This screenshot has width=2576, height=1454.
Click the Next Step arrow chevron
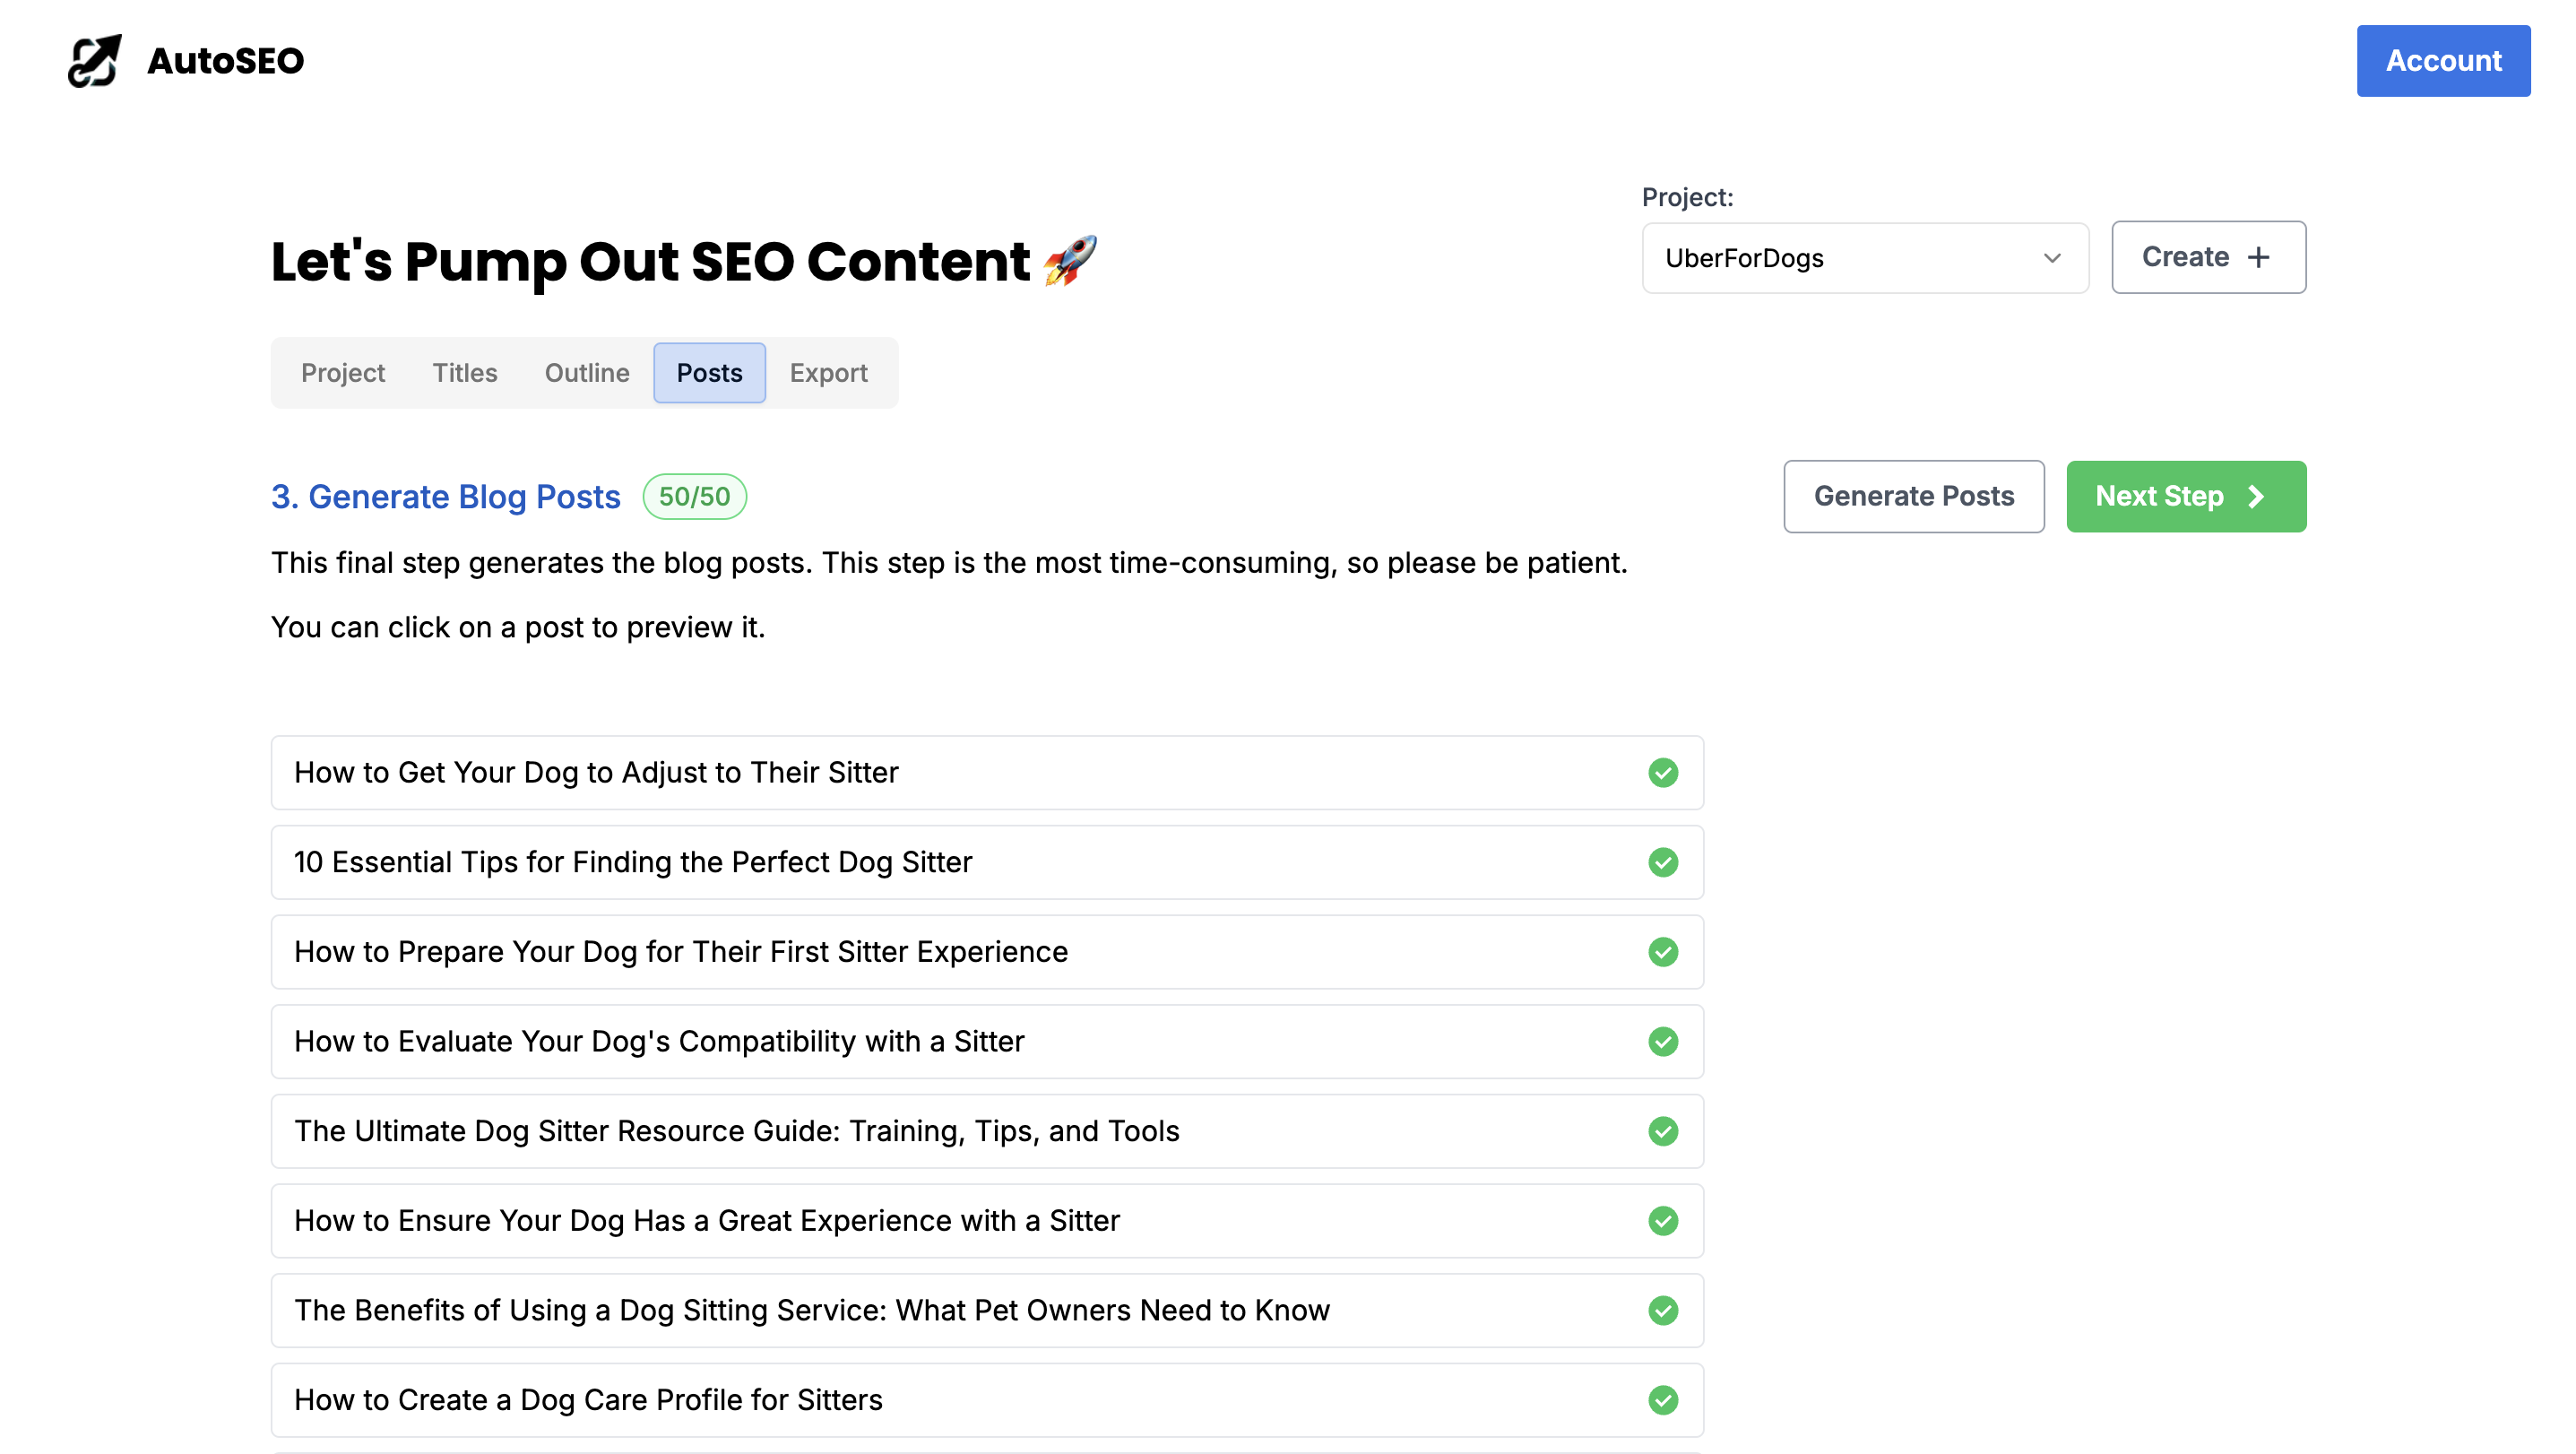[x=2256, y=497]
